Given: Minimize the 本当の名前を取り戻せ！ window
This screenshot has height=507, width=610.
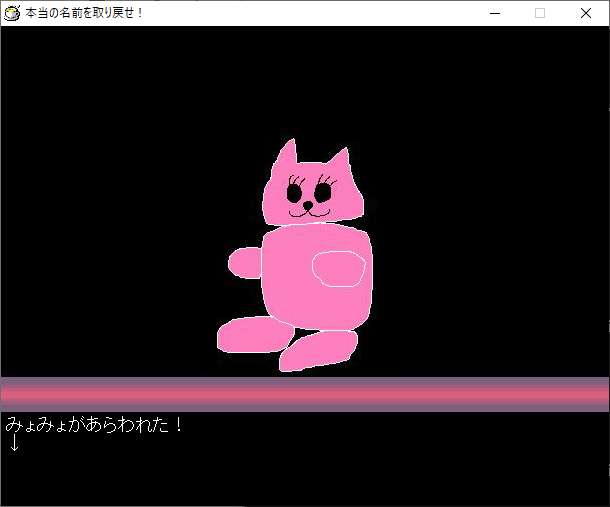Looking at the screenshot, I should point(495,13).
